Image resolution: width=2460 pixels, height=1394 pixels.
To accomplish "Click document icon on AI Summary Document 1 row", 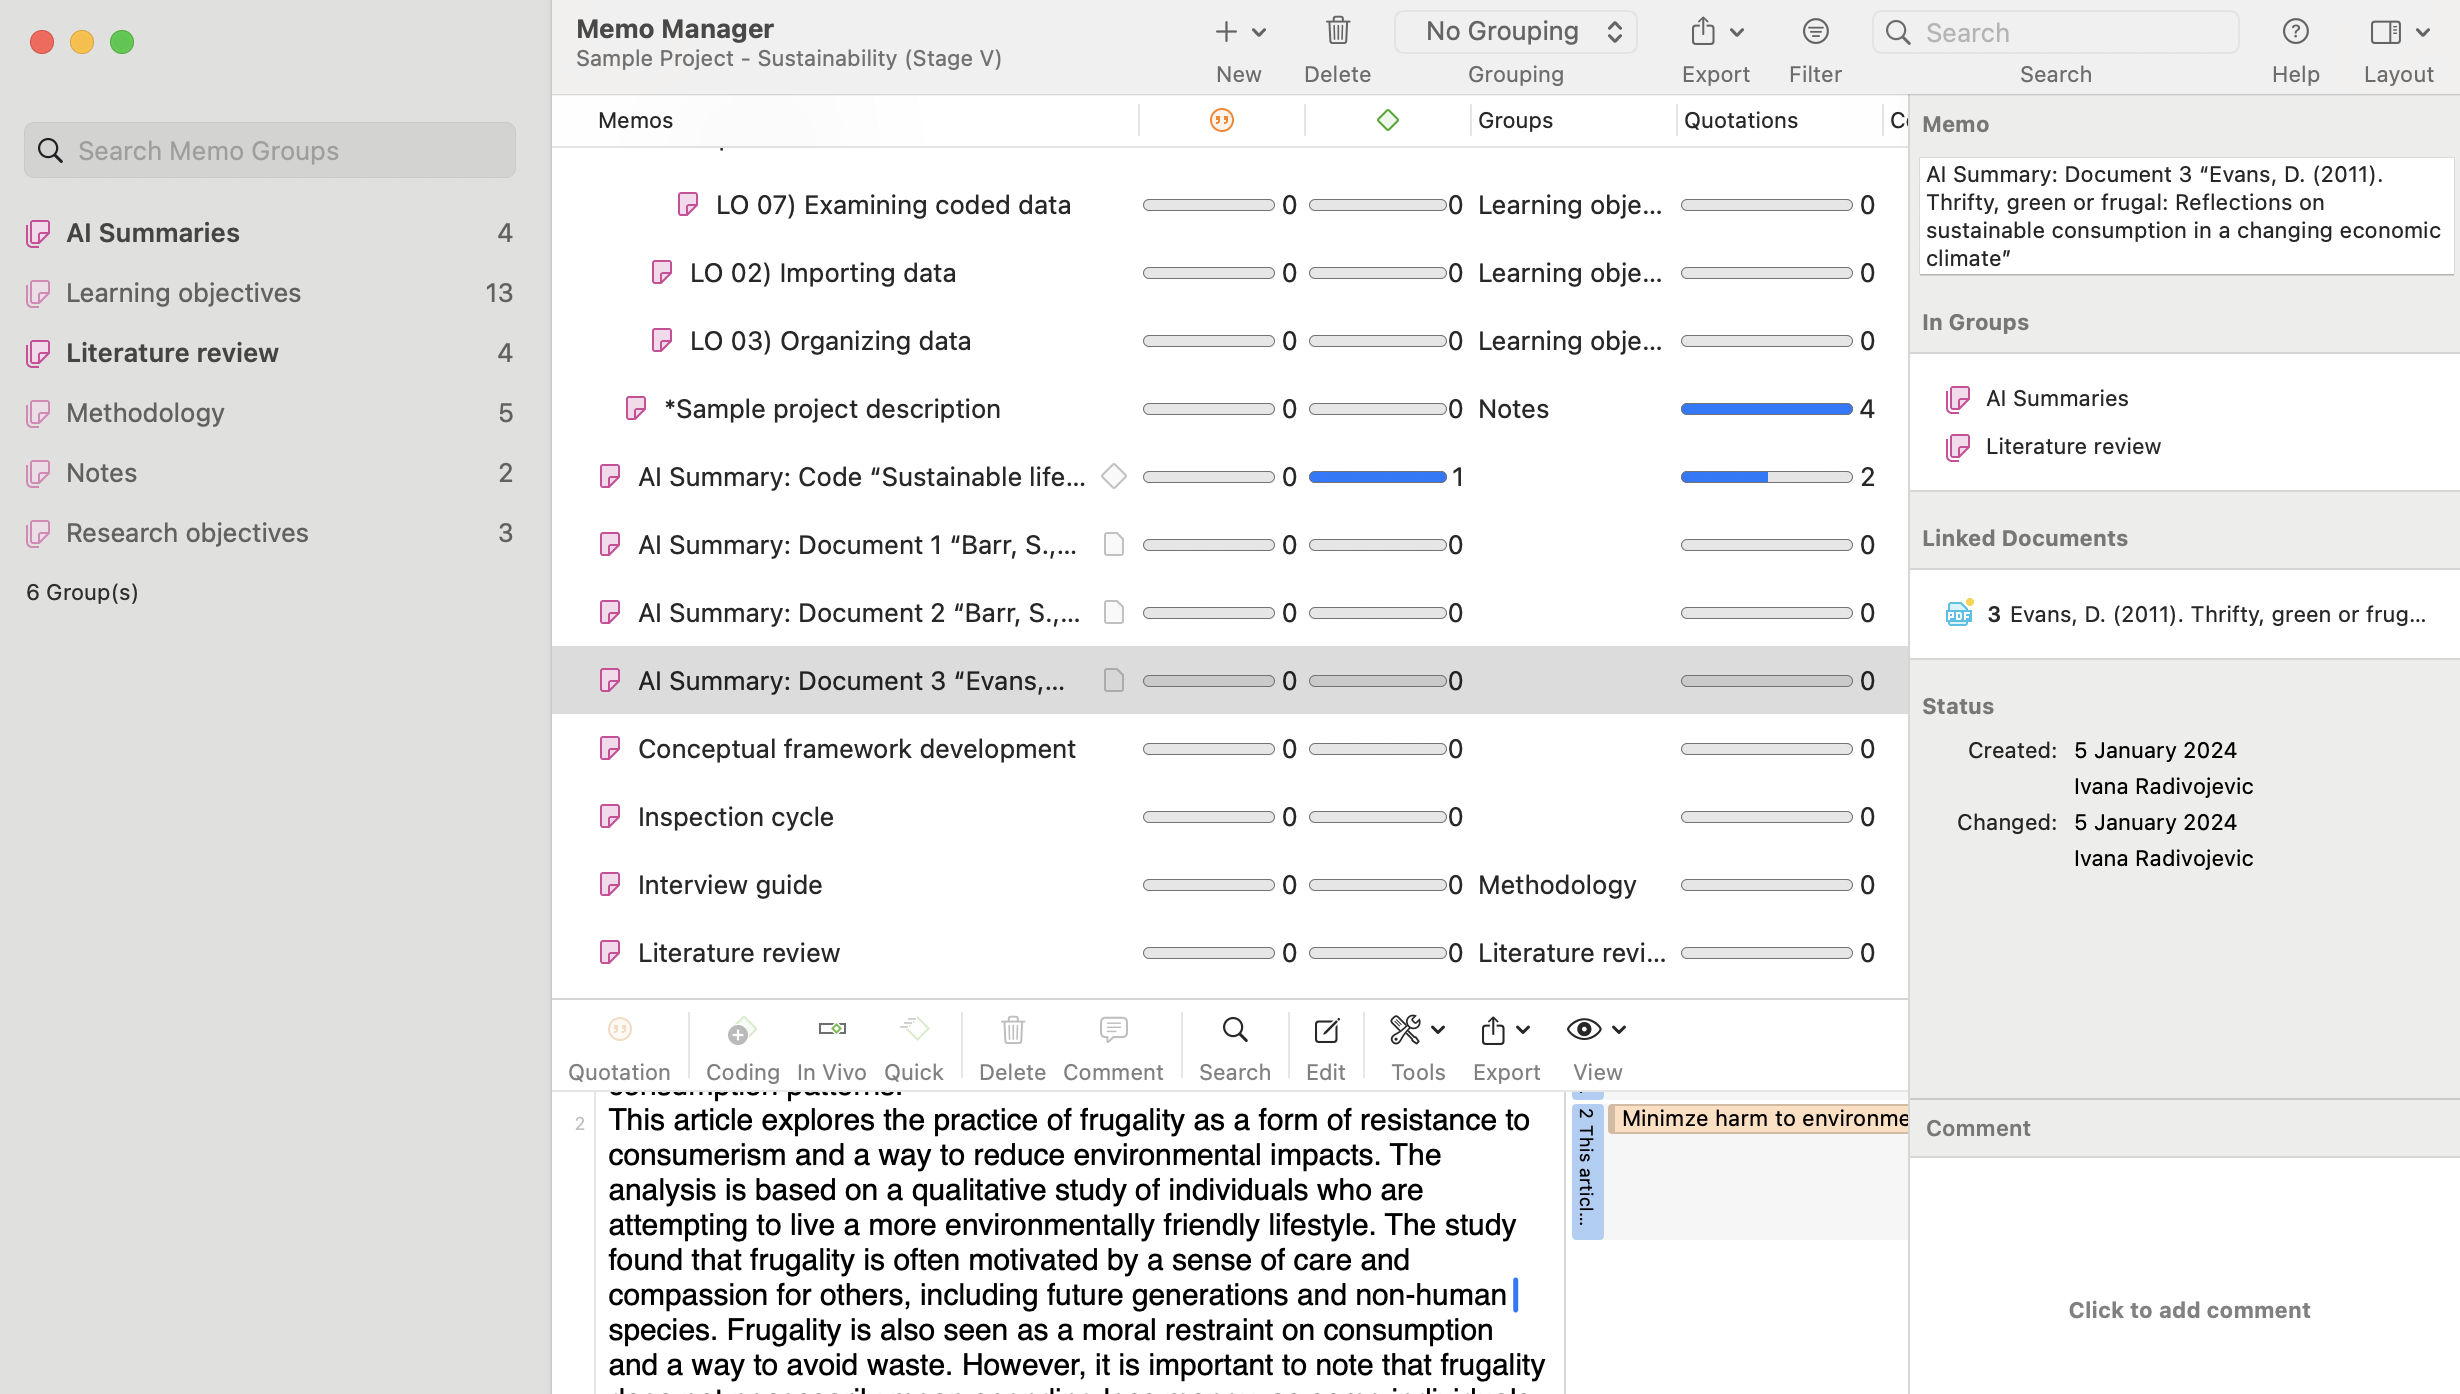I will point(1113,545).
